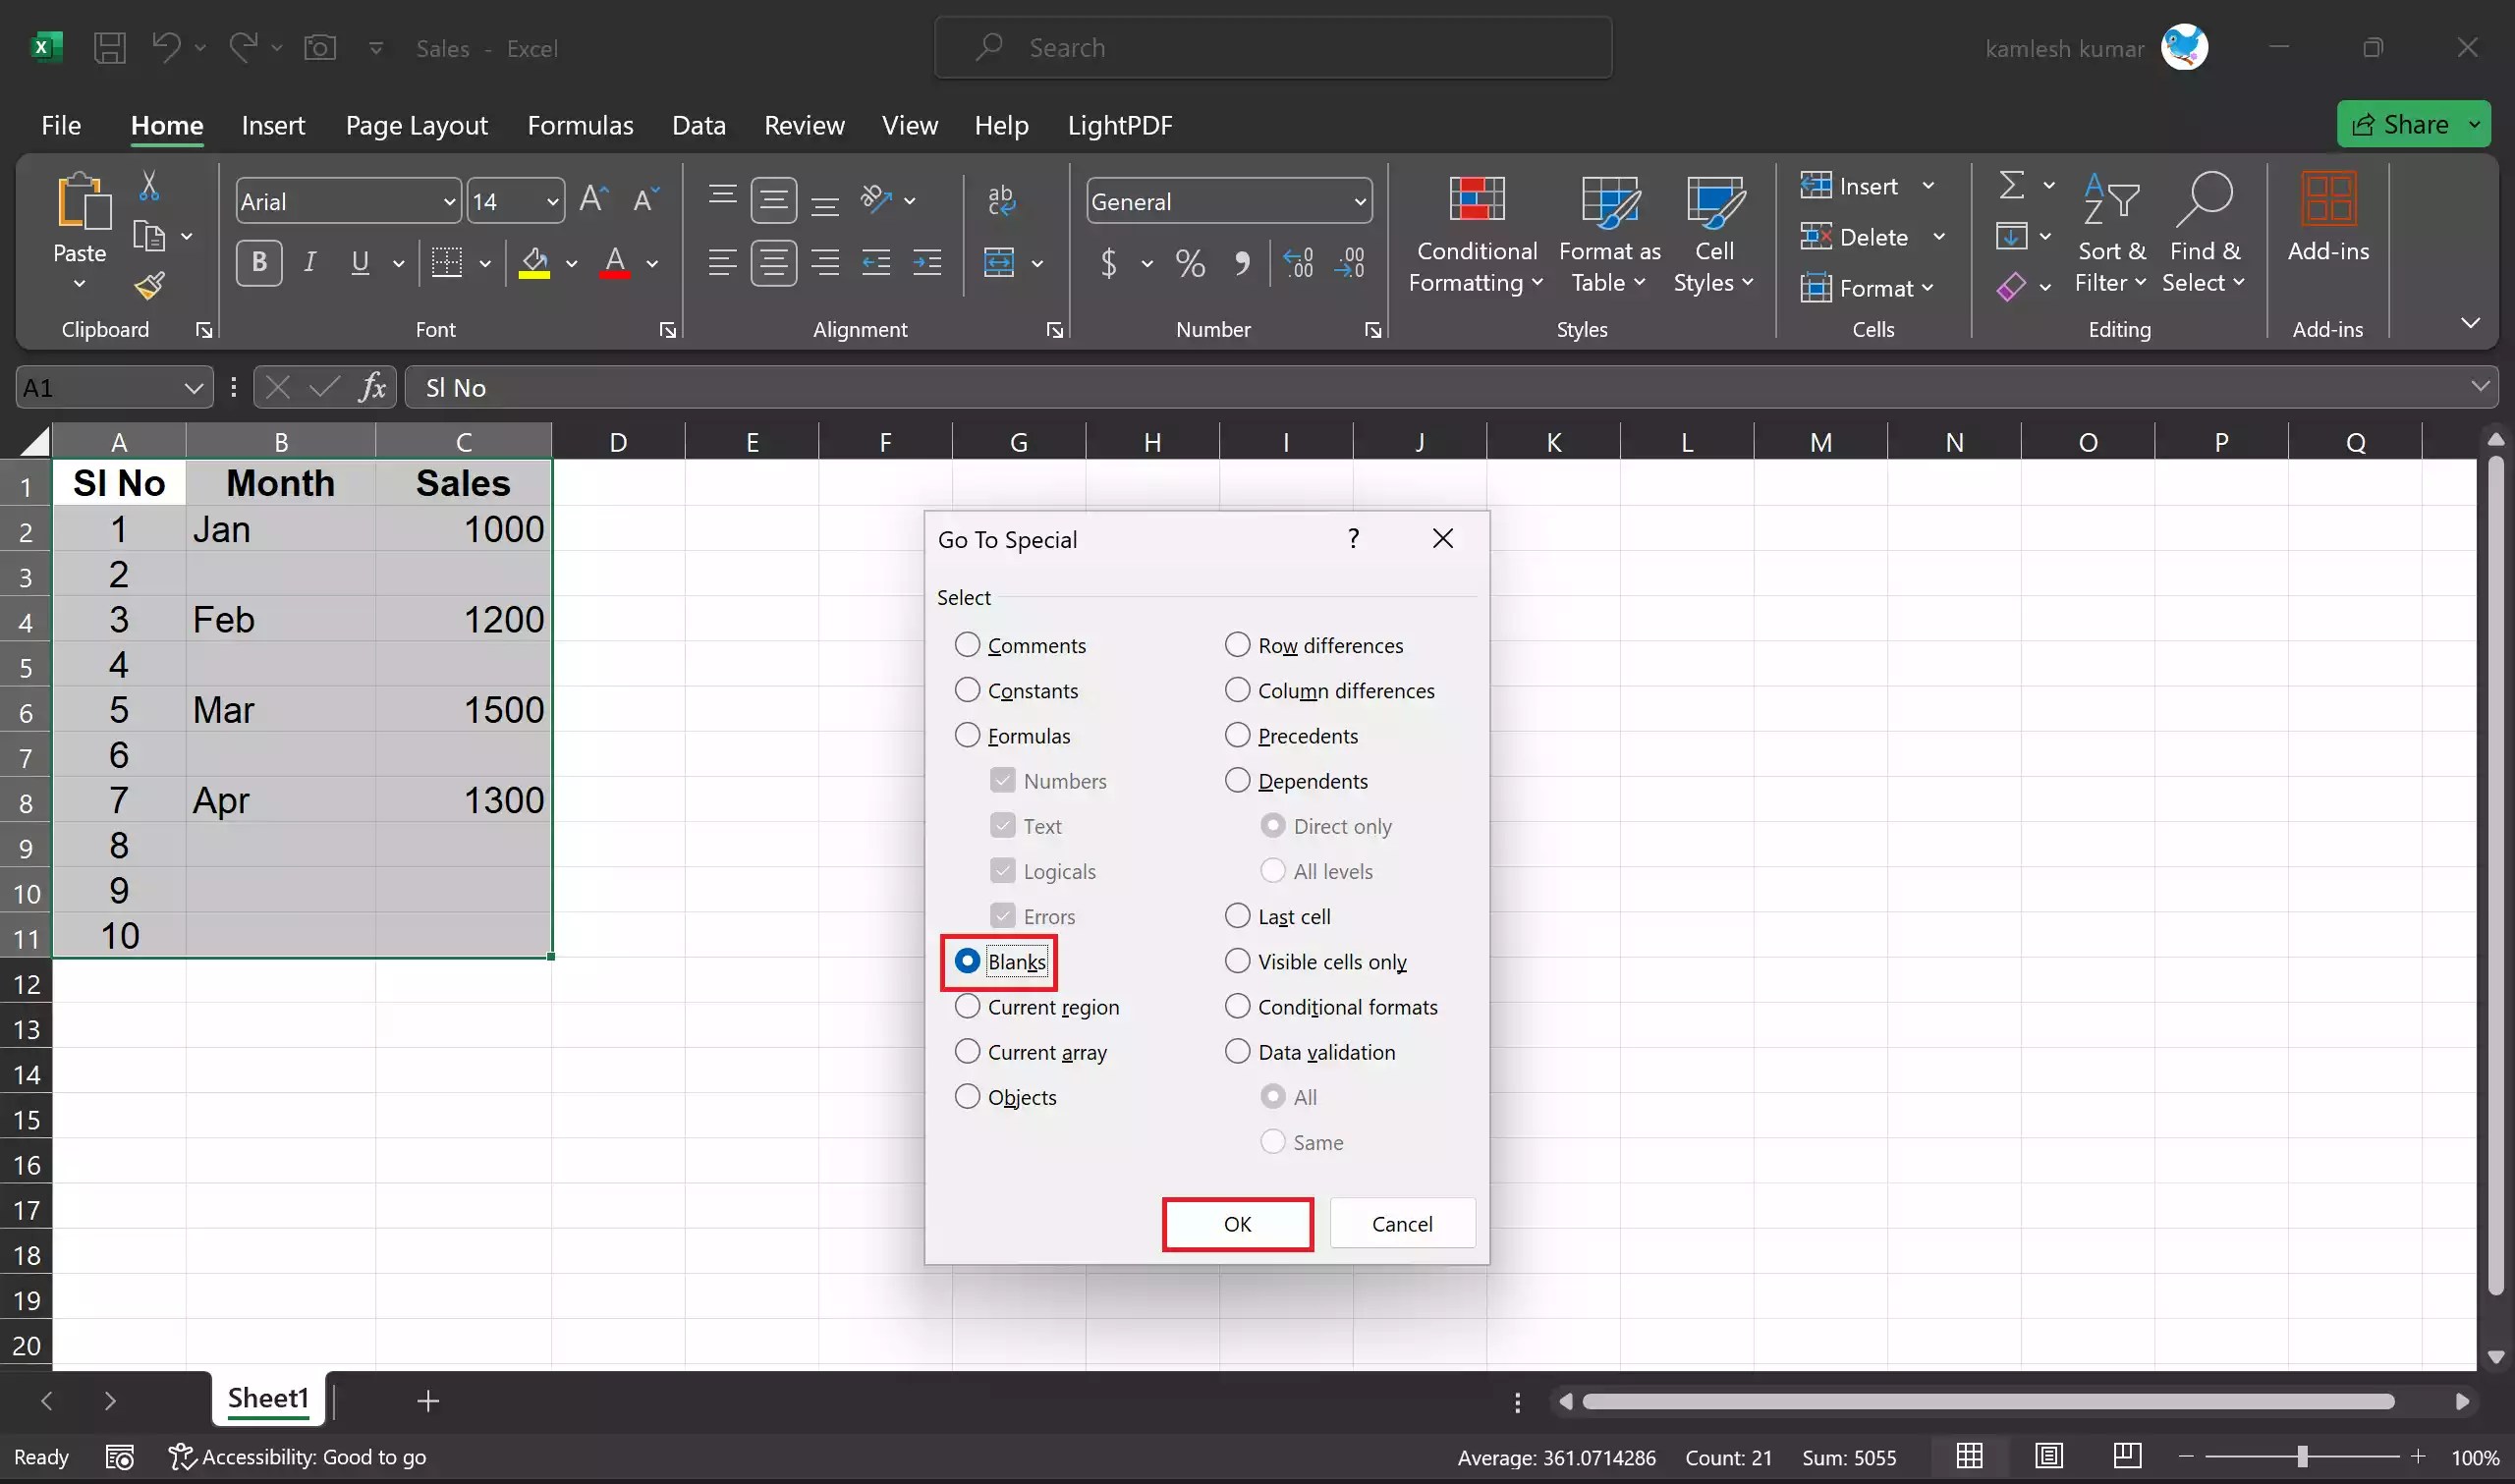Click the Format Painter icon

(x=150, y=285)
